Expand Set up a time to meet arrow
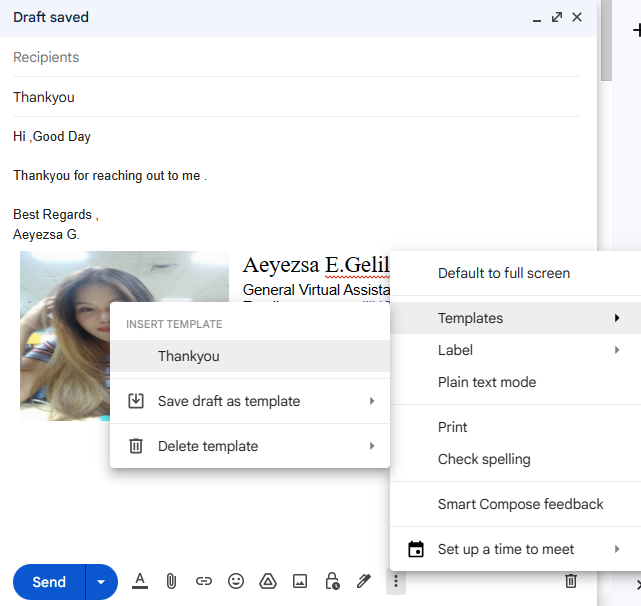 tap(617, 549)
